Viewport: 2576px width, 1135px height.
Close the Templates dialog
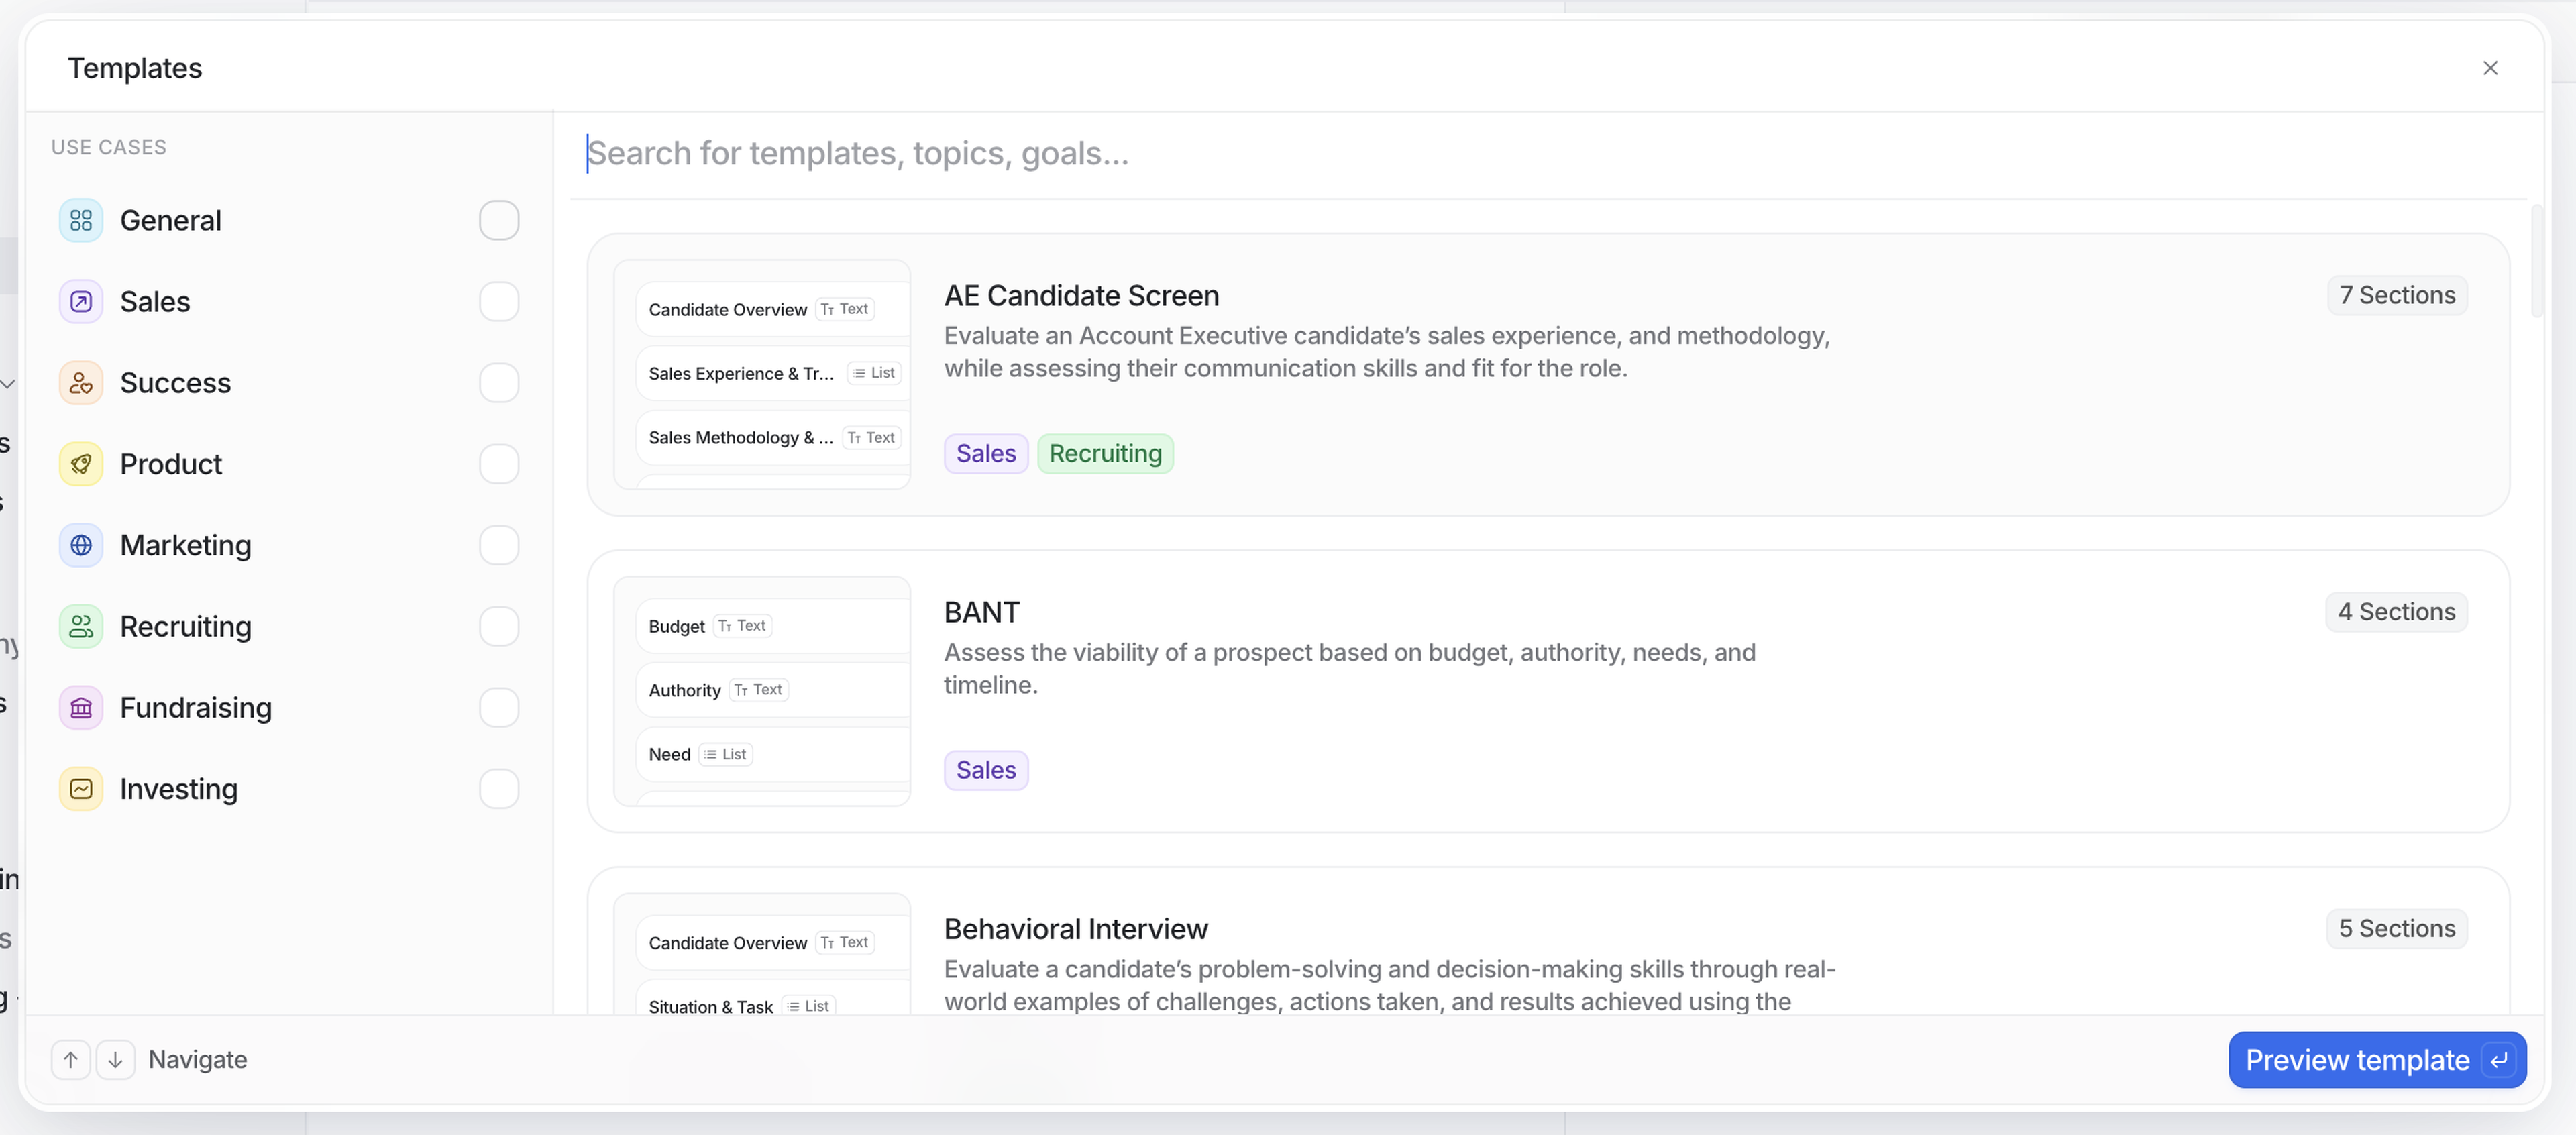(2490, 68)
